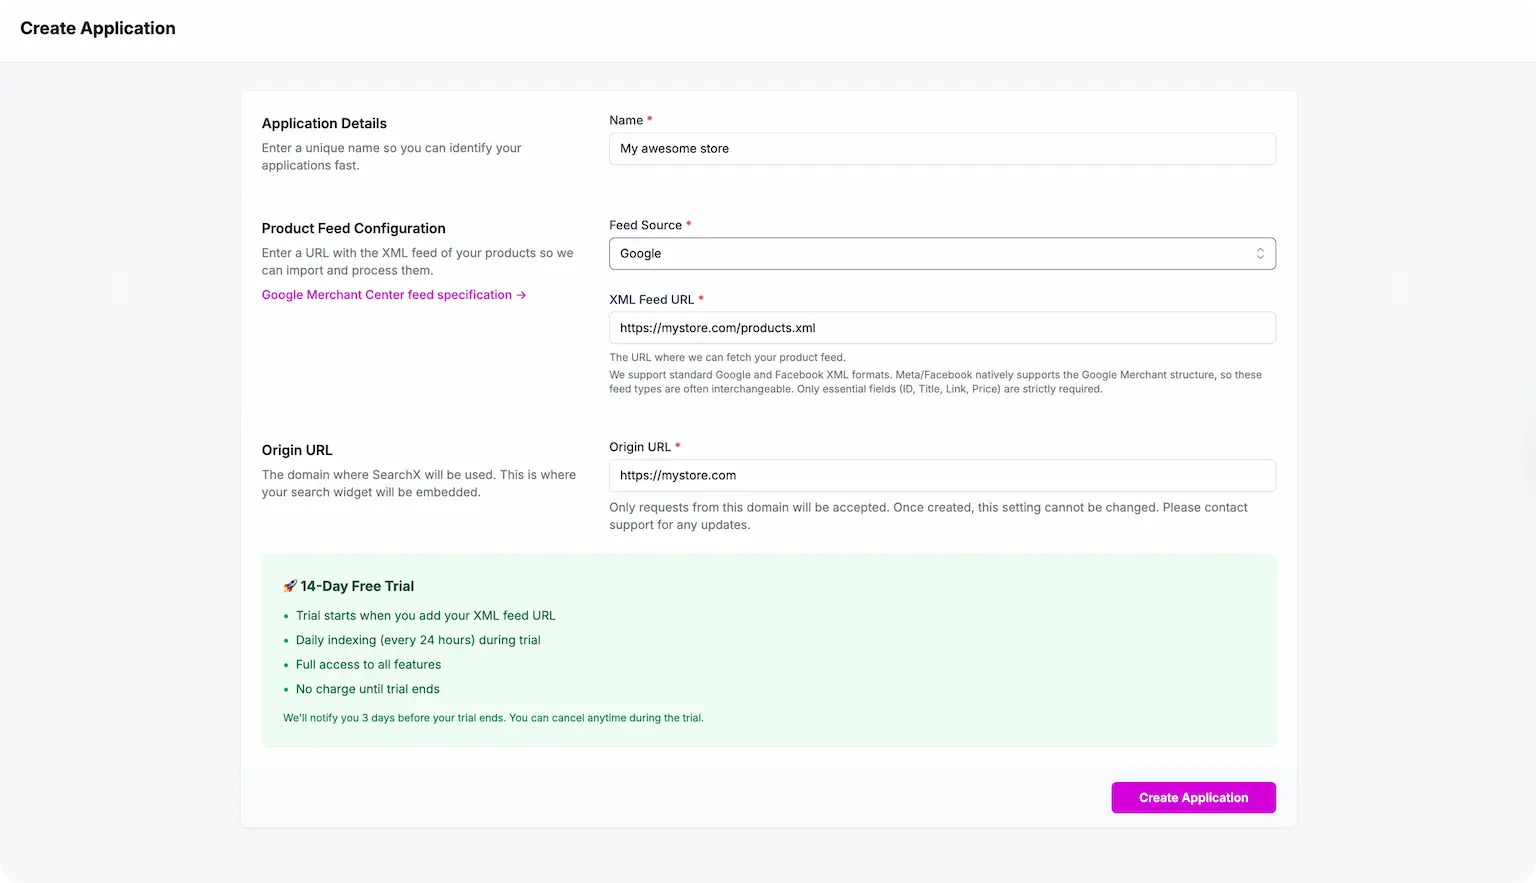Click the up-down chevron icon in Feed Source
This screenshot has height=883, width=1536.
(1260, 254)
